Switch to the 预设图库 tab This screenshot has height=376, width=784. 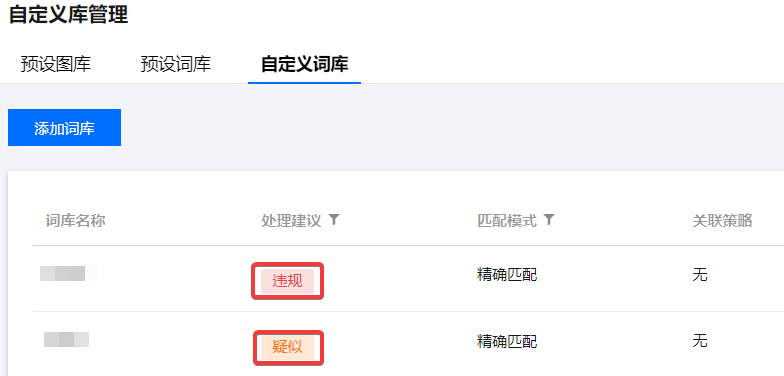point(56,64)
